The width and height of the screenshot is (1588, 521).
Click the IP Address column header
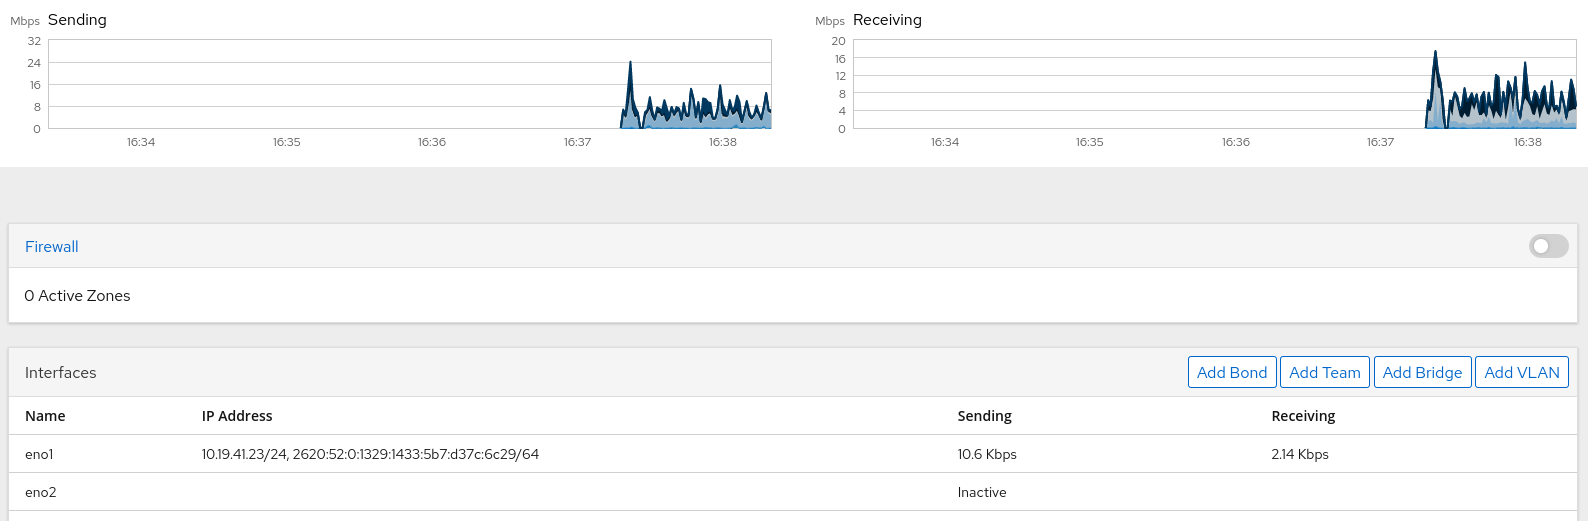237,416
